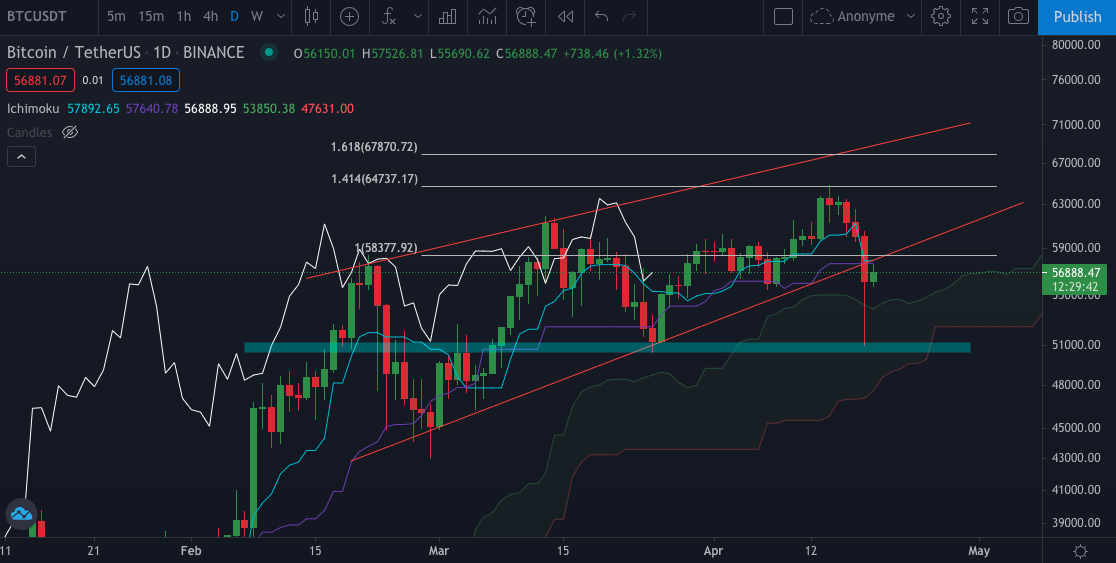Click the Ichimoku value 47631.00
This screenshot has height=563, width=1116.
[327, 109]
